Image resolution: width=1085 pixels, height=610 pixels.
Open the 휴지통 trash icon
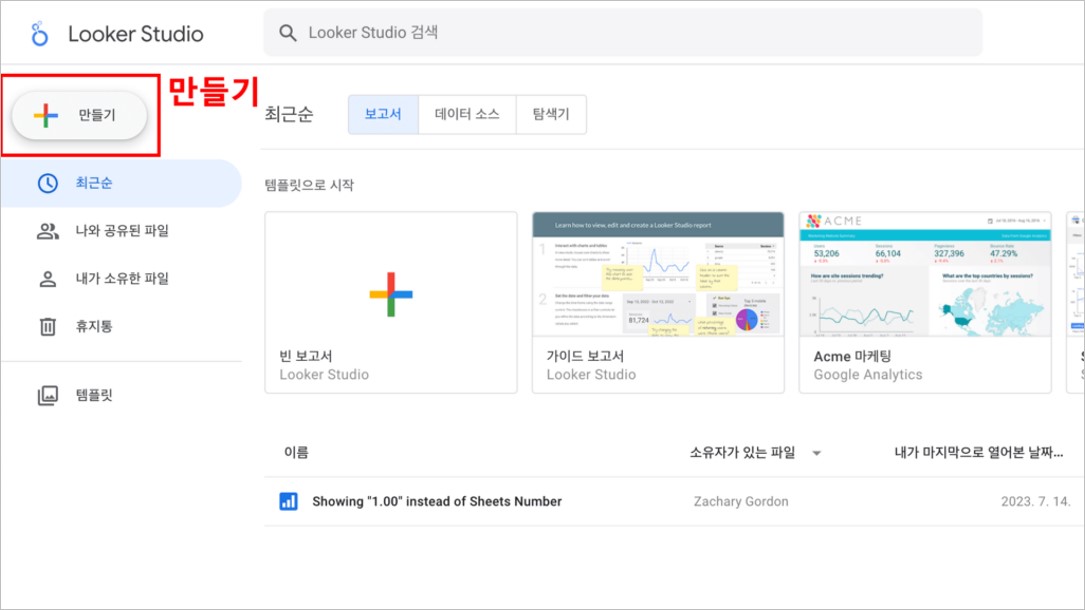47,326
